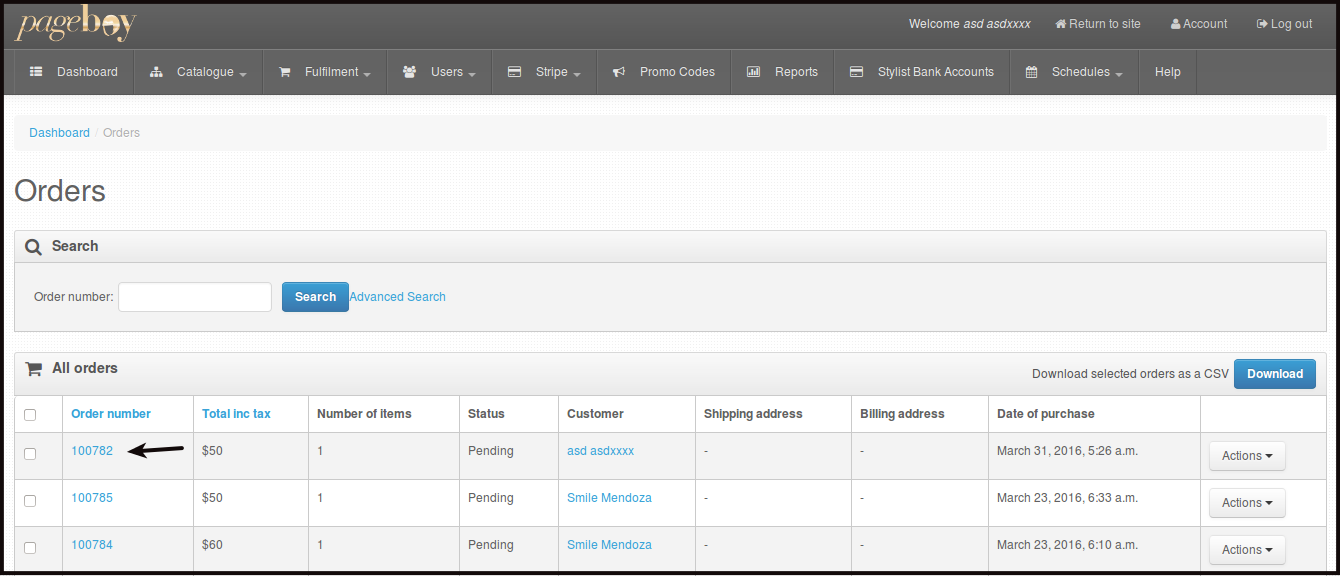
Task: Click the user icon beside Account
Action: (1176, 24)
